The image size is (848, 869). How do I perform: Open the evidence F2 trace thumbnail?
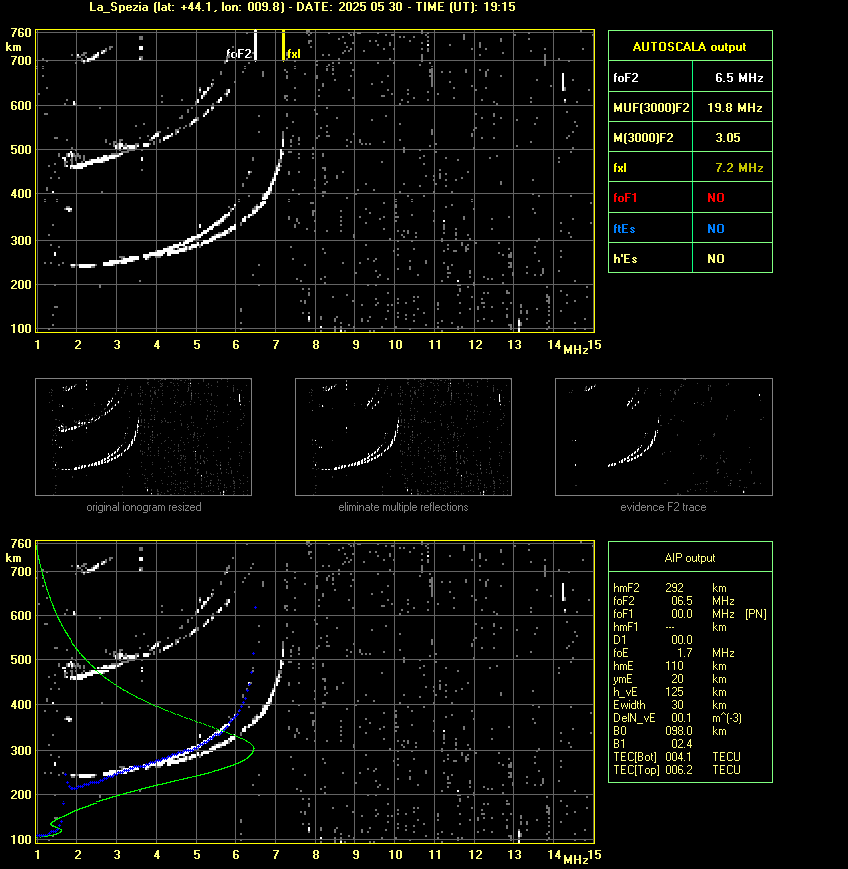click(664, 437)
